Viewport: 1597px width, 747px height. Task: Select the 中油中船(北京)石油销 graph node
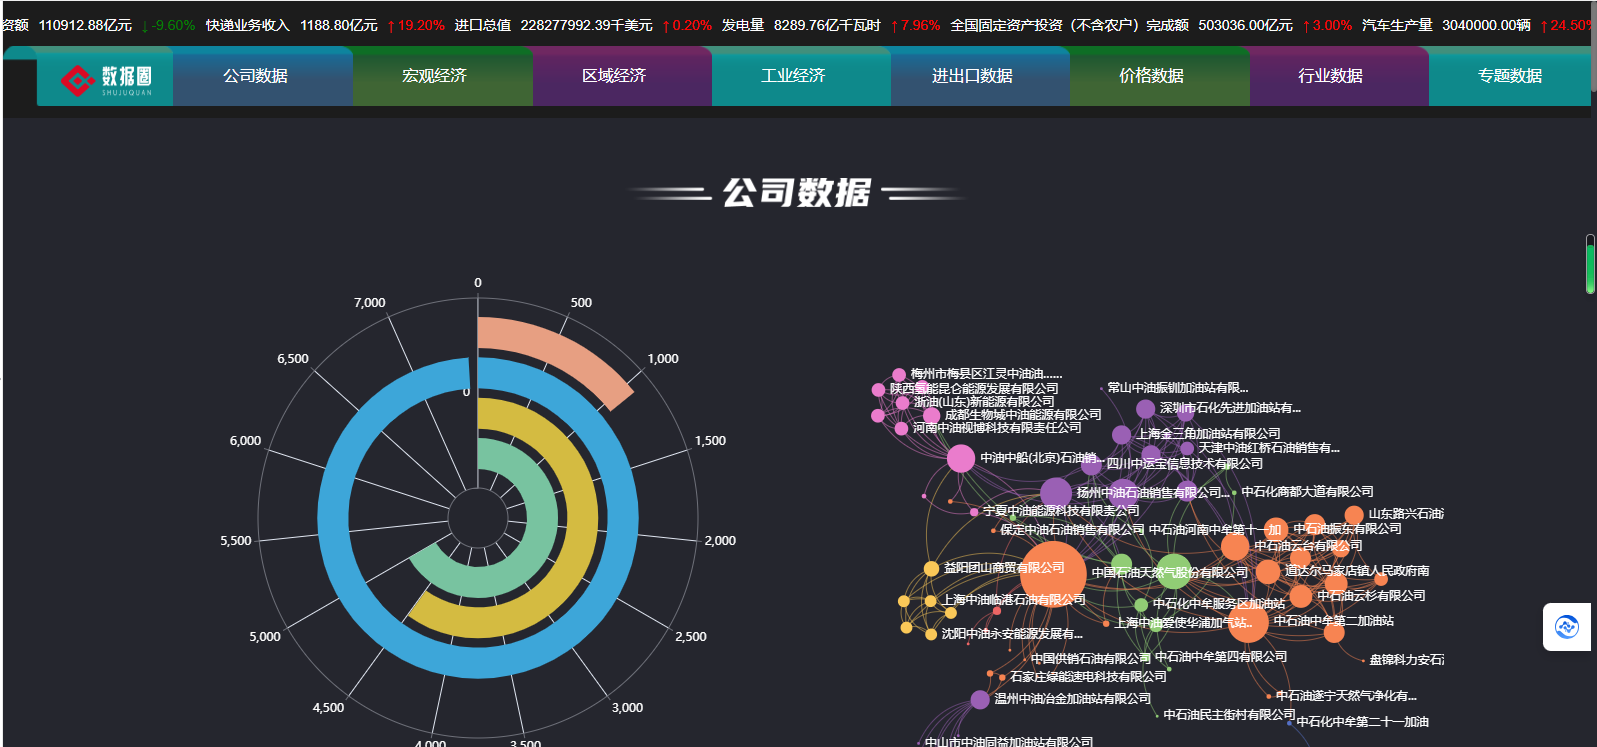coord(961,458)
